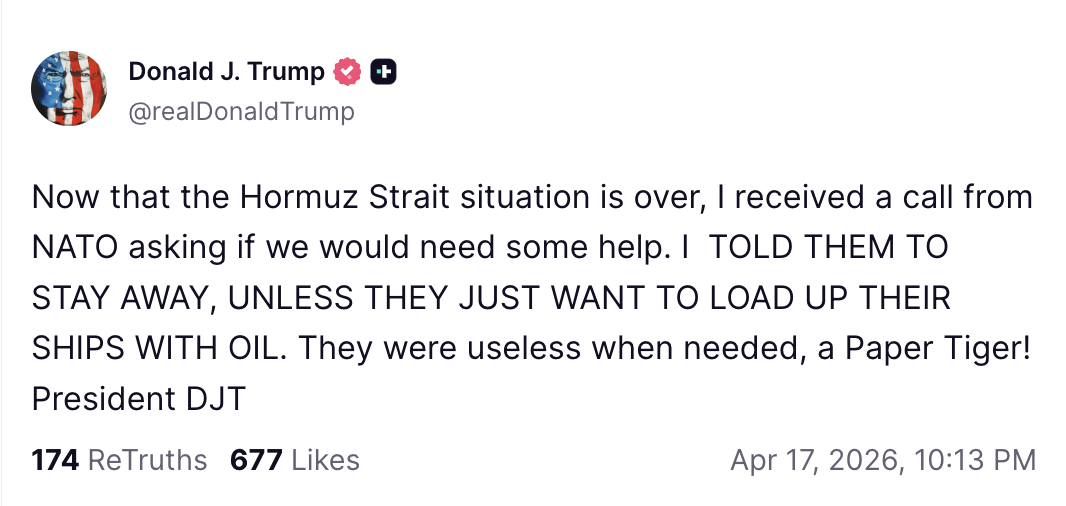View the 174 ReTruths list
This screenshot has height=506, width=1066.
(119, 460)
